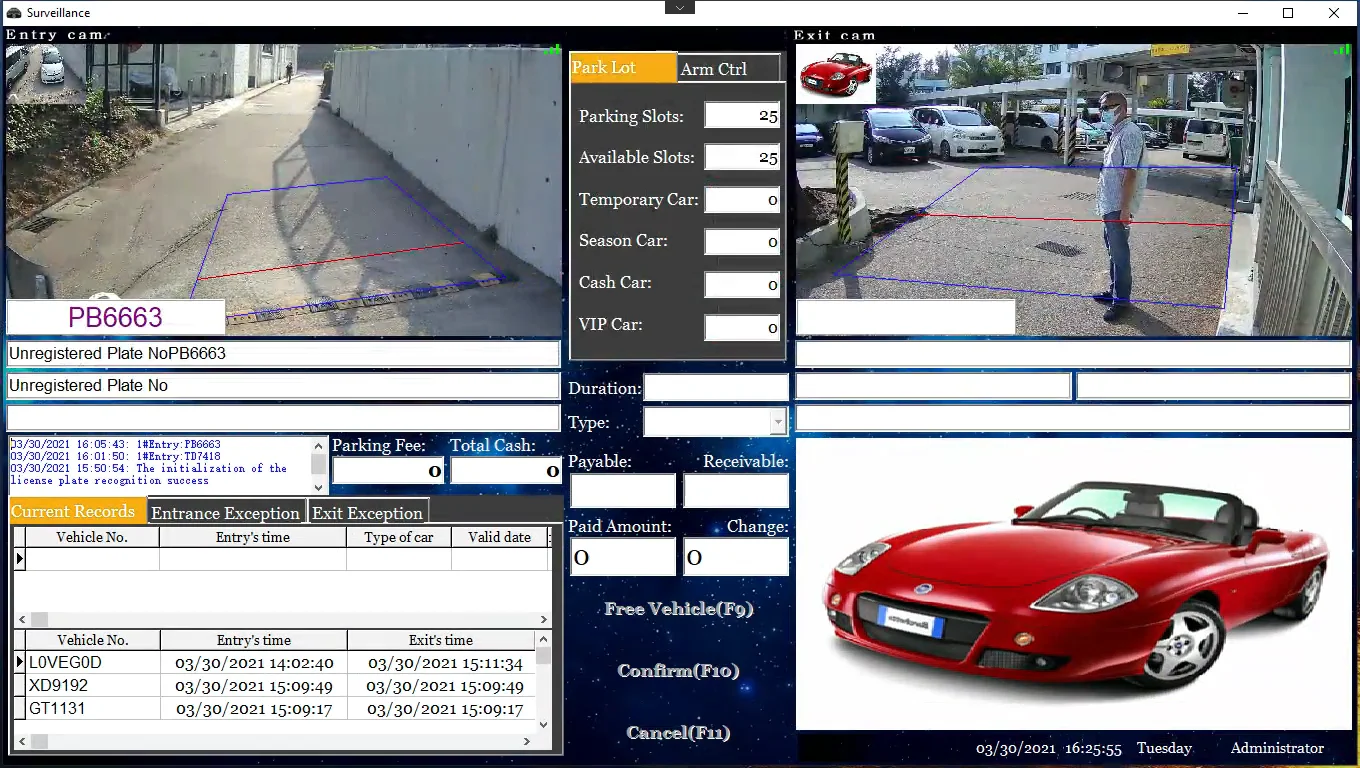Click the row selector arrow in Current Records grid
Viewport: 1360px width, 768px height.
coord(19,559)
